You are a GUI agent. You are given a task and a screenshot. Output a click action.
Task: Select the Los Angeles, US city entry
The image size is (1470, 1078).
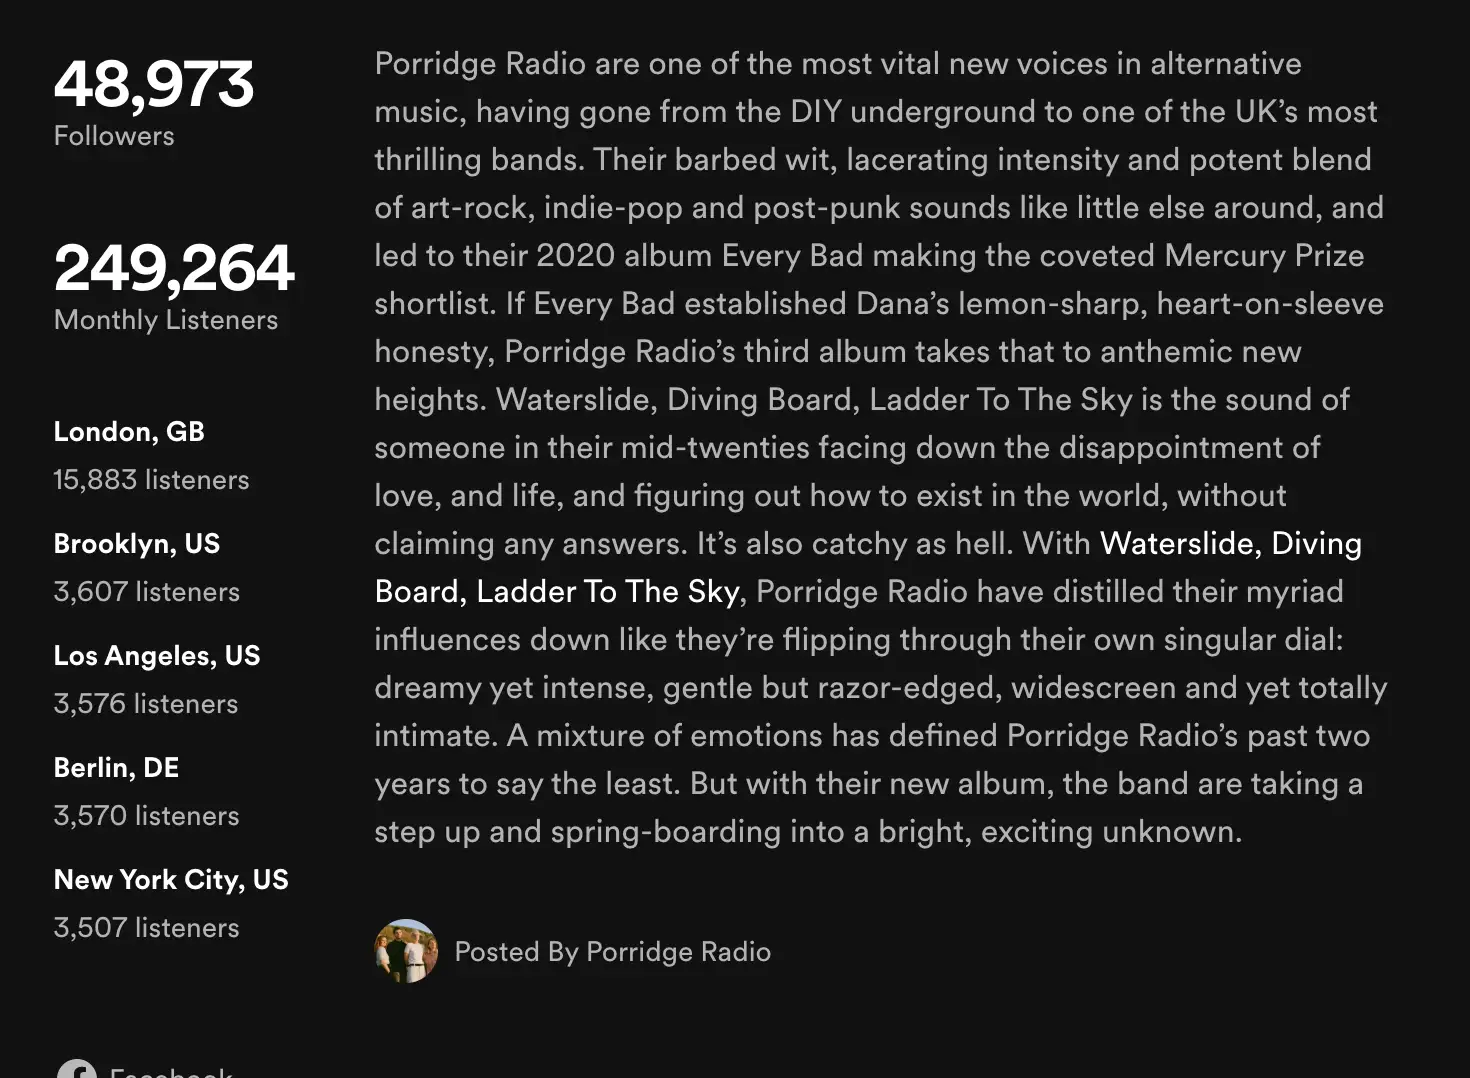click(x=157, y=656)
